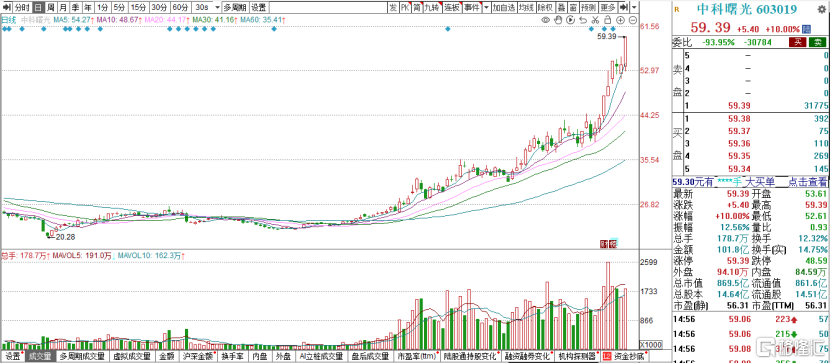This screenshot has height=364, width=831.
Task: Toggle the 除权 ex-rights button
Action: pyautogui.click(x=545, y=7)
